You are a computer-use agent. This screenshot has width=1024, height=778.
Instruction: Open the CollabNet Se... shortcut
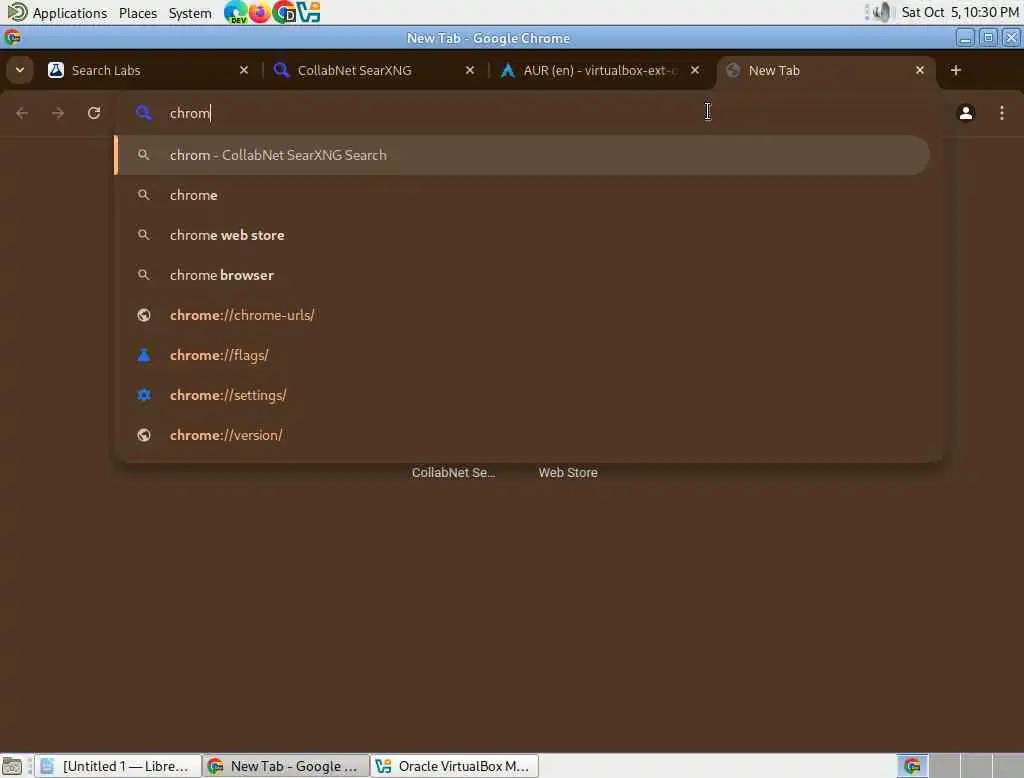[453, 472]
